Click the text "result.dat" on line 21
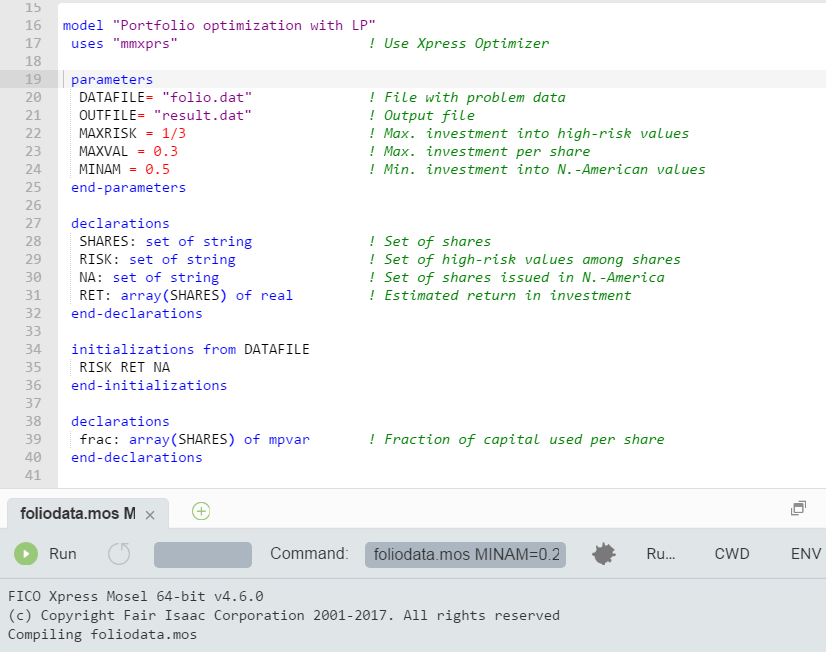 [x=203, y=115]
